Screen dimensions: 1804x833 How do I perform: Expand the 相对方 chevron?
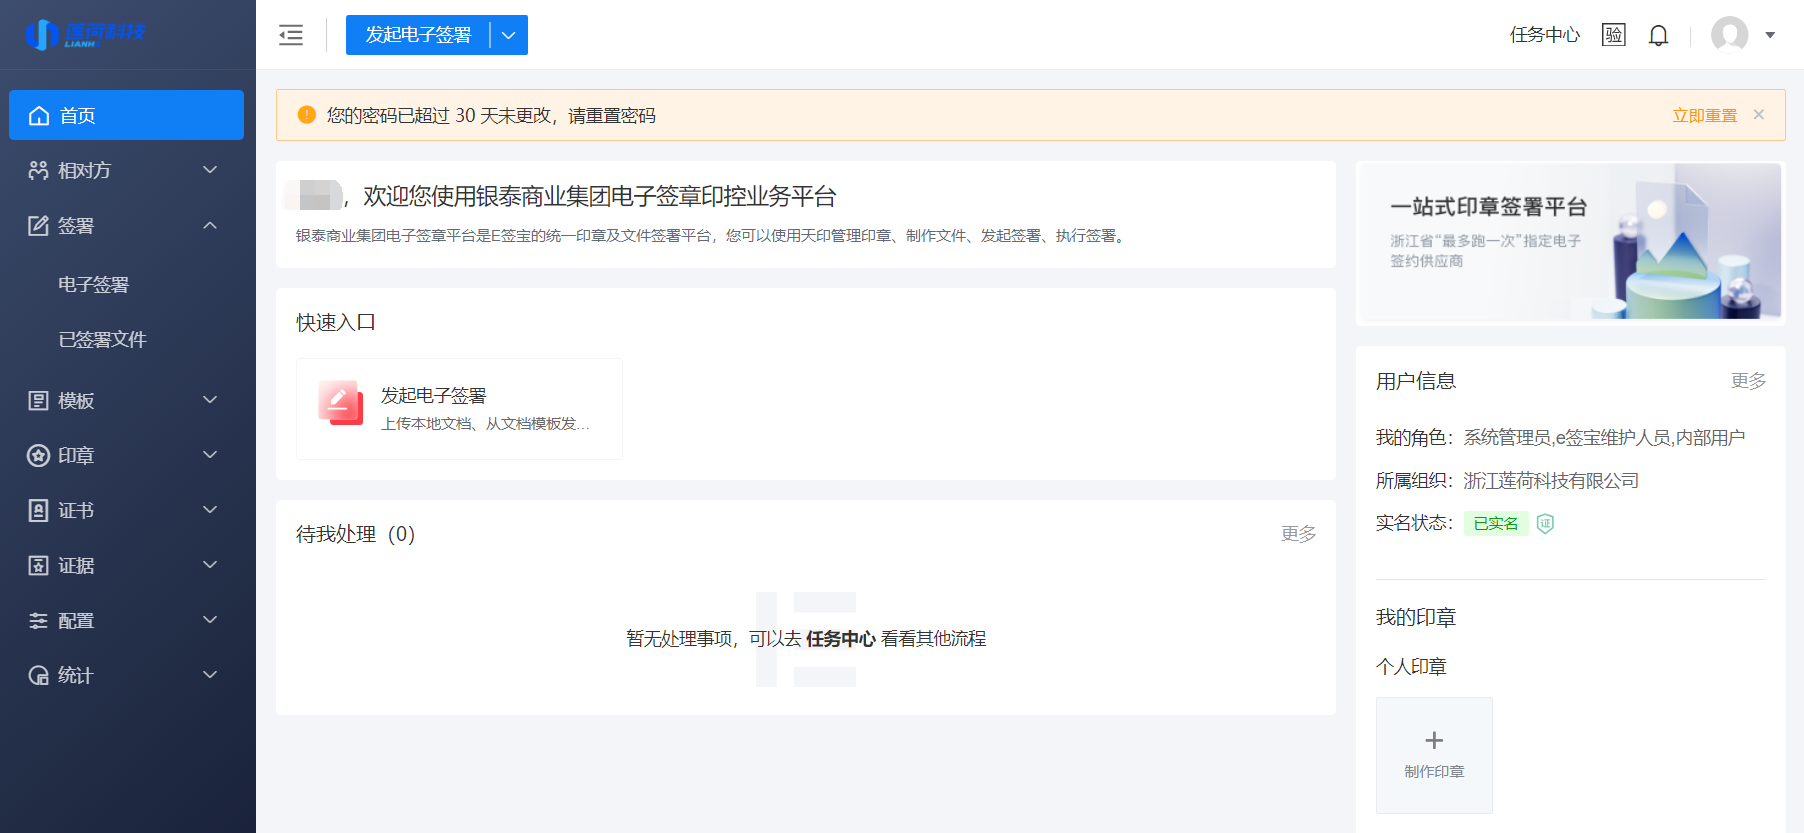(210, 170)
